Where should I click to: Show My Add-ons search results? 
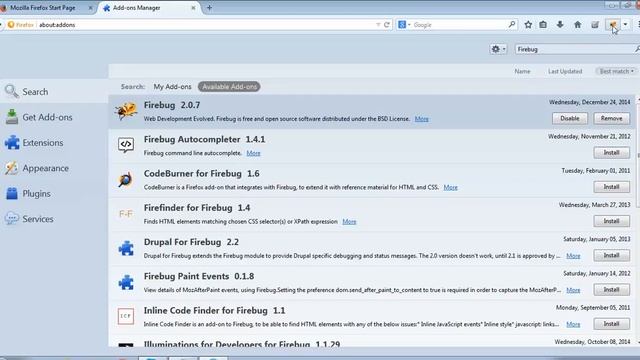pos(172,87)
